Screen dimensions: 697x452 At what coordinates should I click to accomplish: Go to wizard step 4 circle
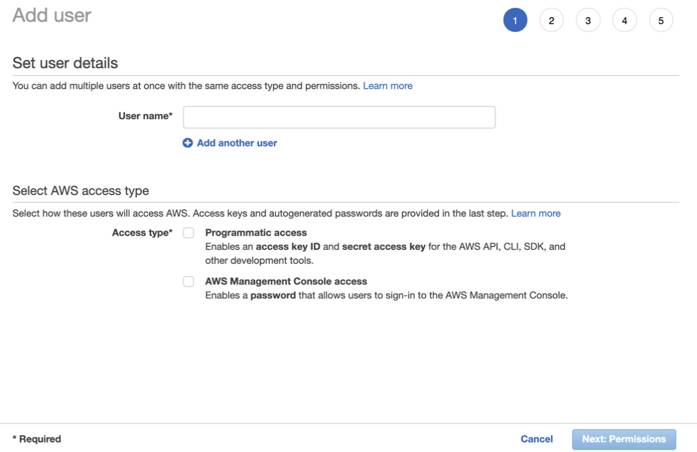625,20
